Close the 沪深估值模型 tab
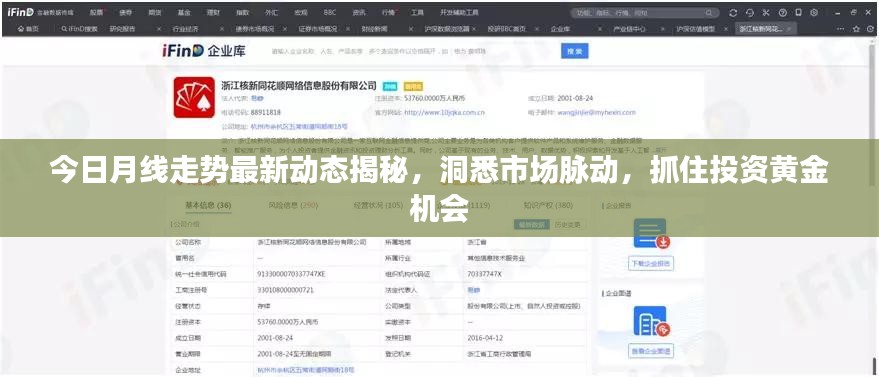The height and width of the screenshot is (377, 879). 725,29
